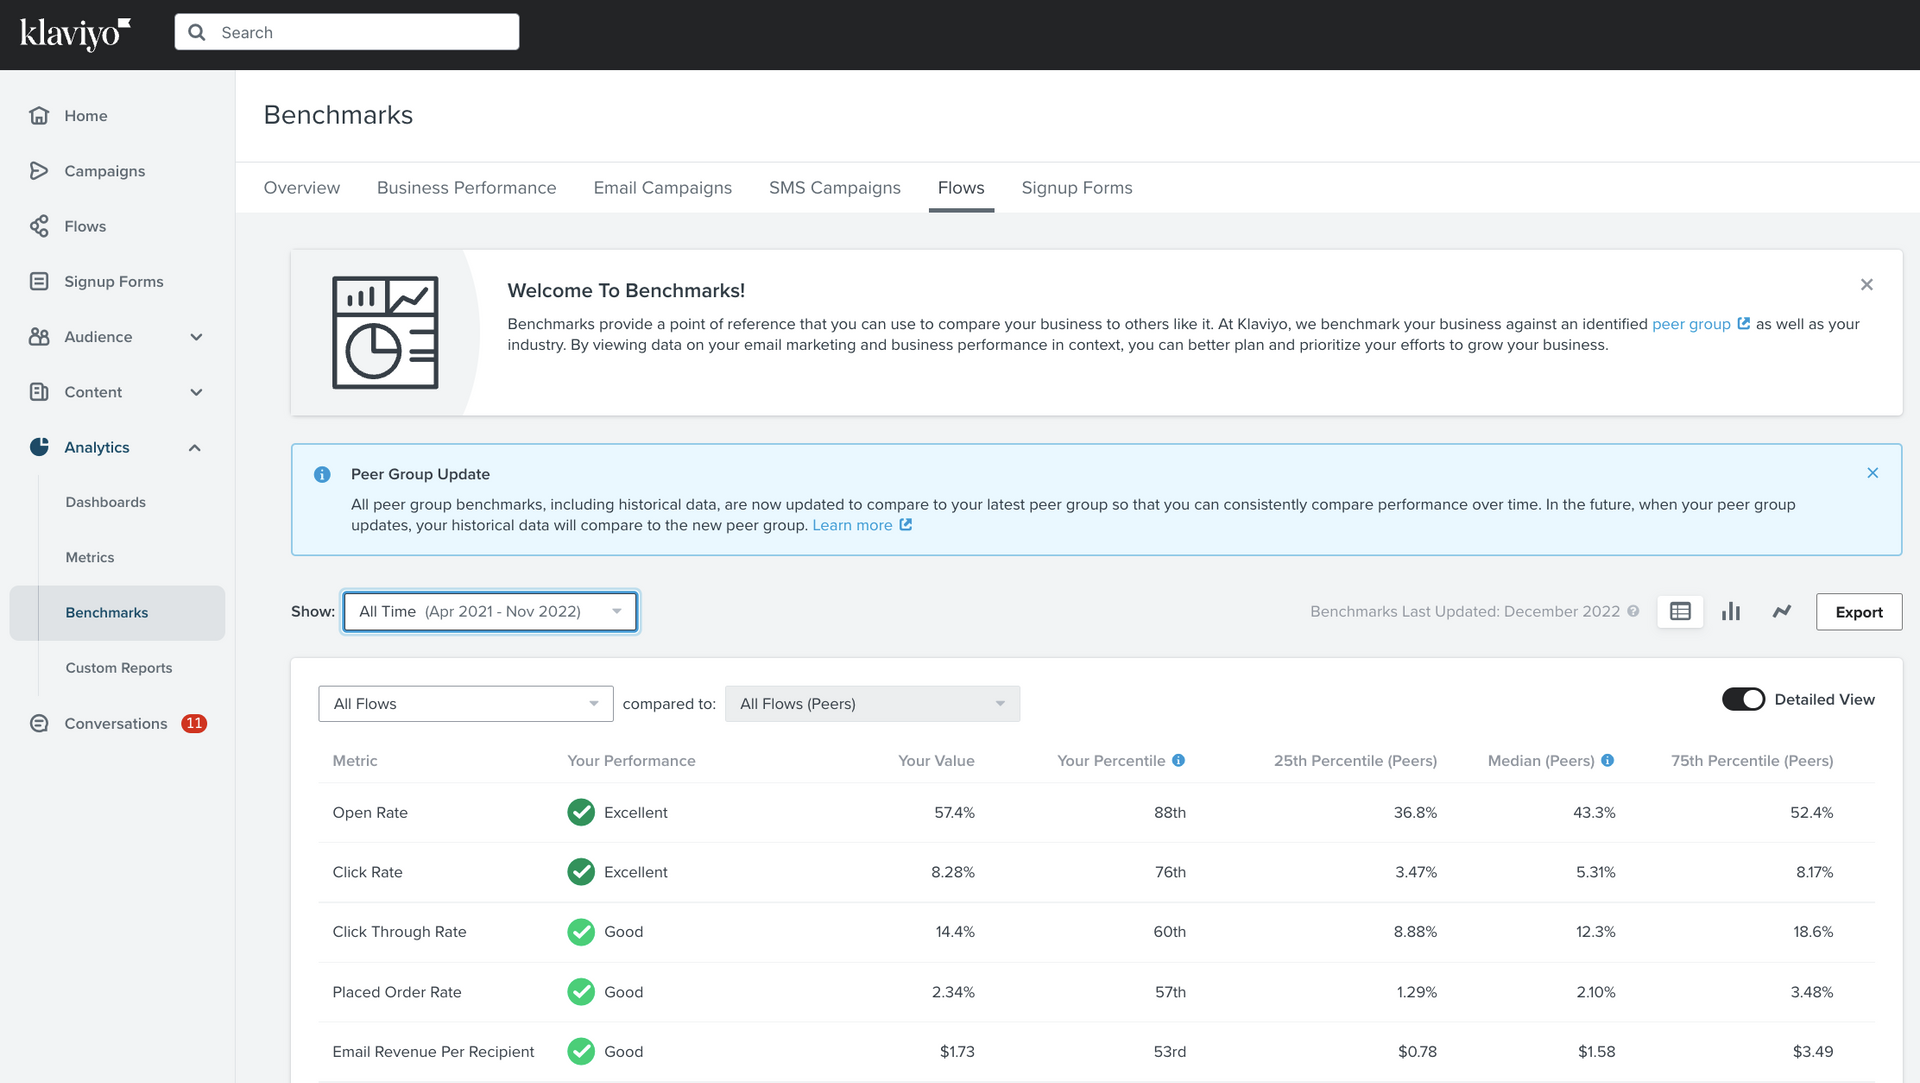
Task: Click the Your Performance column header
Action: pyautogui.click(x=631, y=761)
